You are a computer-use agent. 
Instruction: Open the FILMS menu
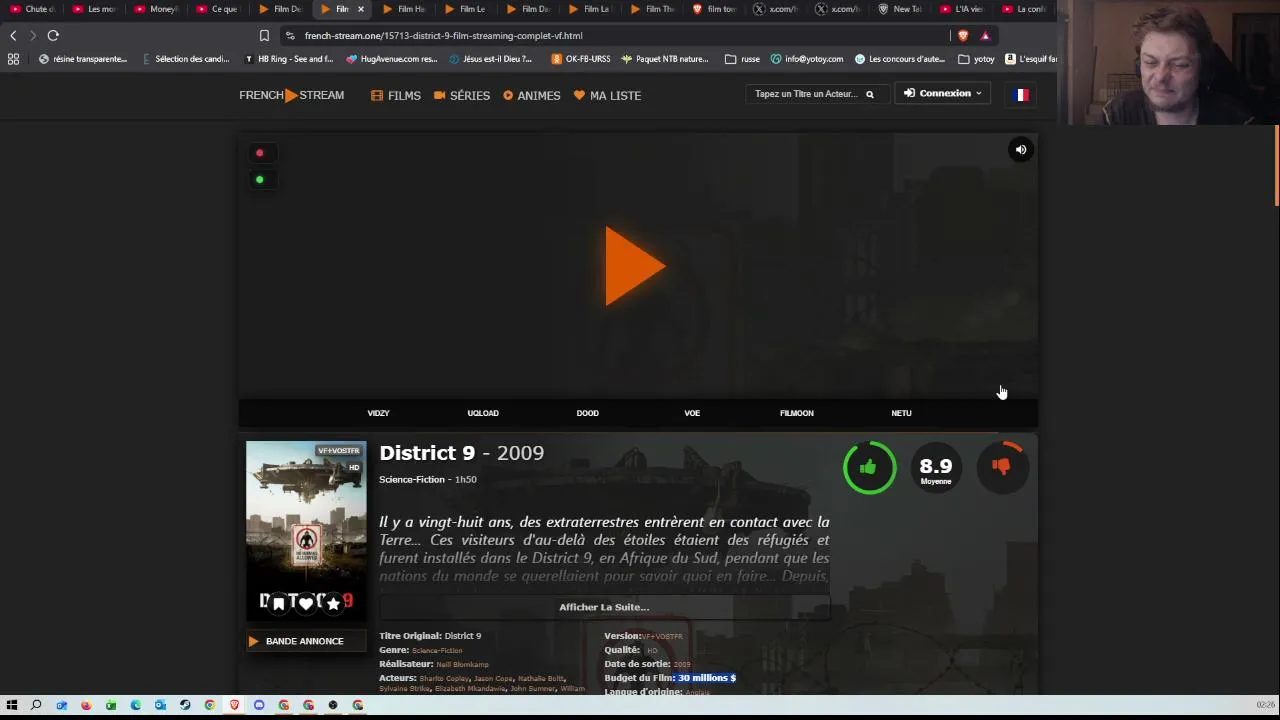coord(396,95)
